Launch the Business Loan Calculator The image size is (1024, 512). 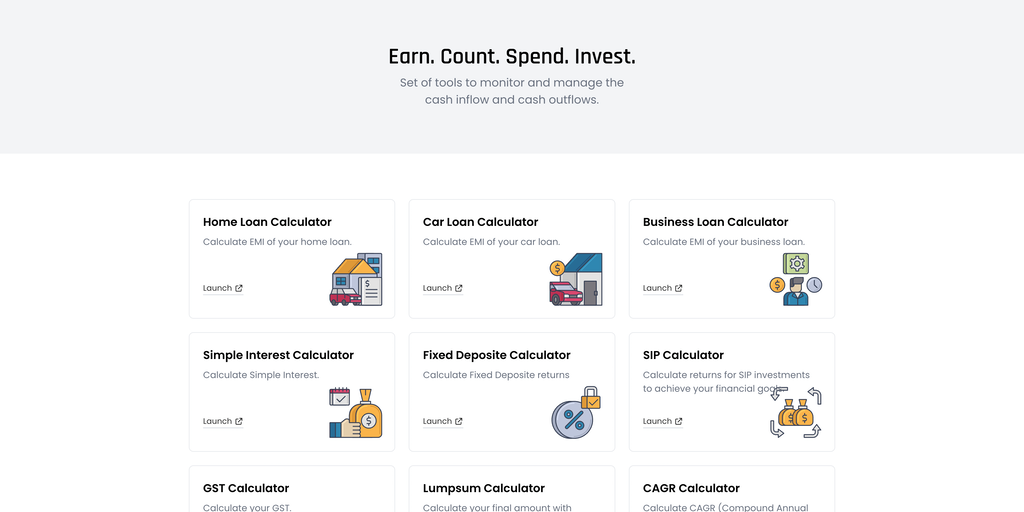pyautogui.click(x=658, y=288)
